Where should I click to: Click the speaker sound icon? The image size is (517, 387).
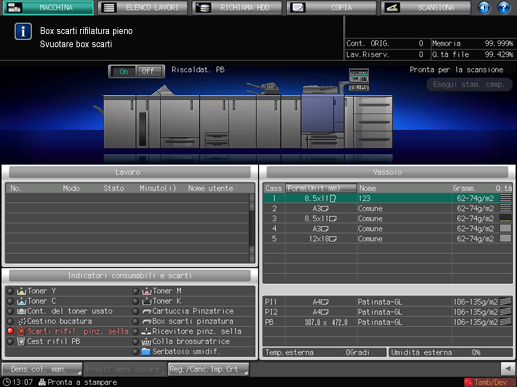coord(484,7)
